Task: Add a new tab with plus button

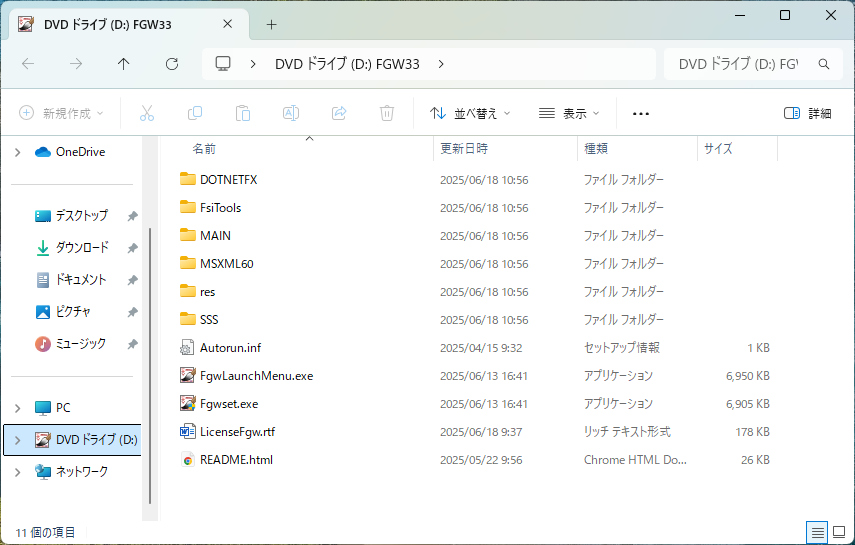Action: click(x=271, y=24)
